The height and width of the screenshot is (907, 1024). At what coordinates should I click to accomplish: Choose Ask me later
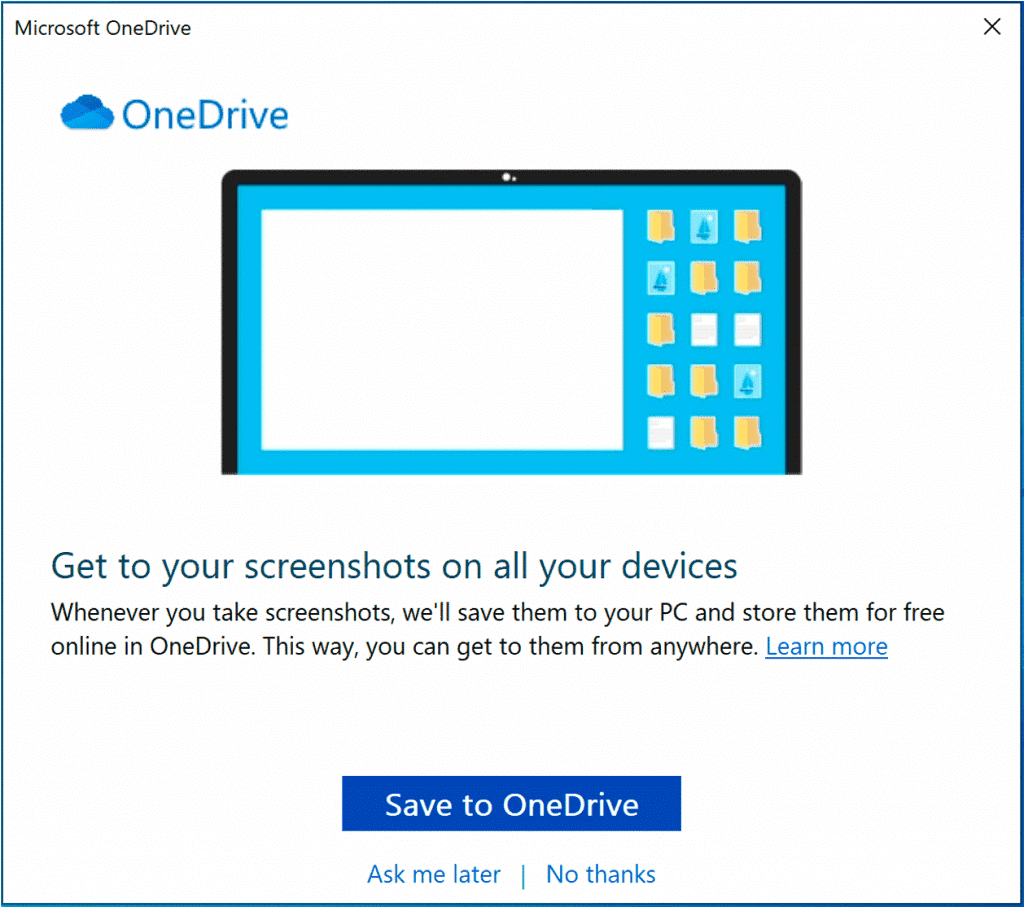[x=434, y=874]
